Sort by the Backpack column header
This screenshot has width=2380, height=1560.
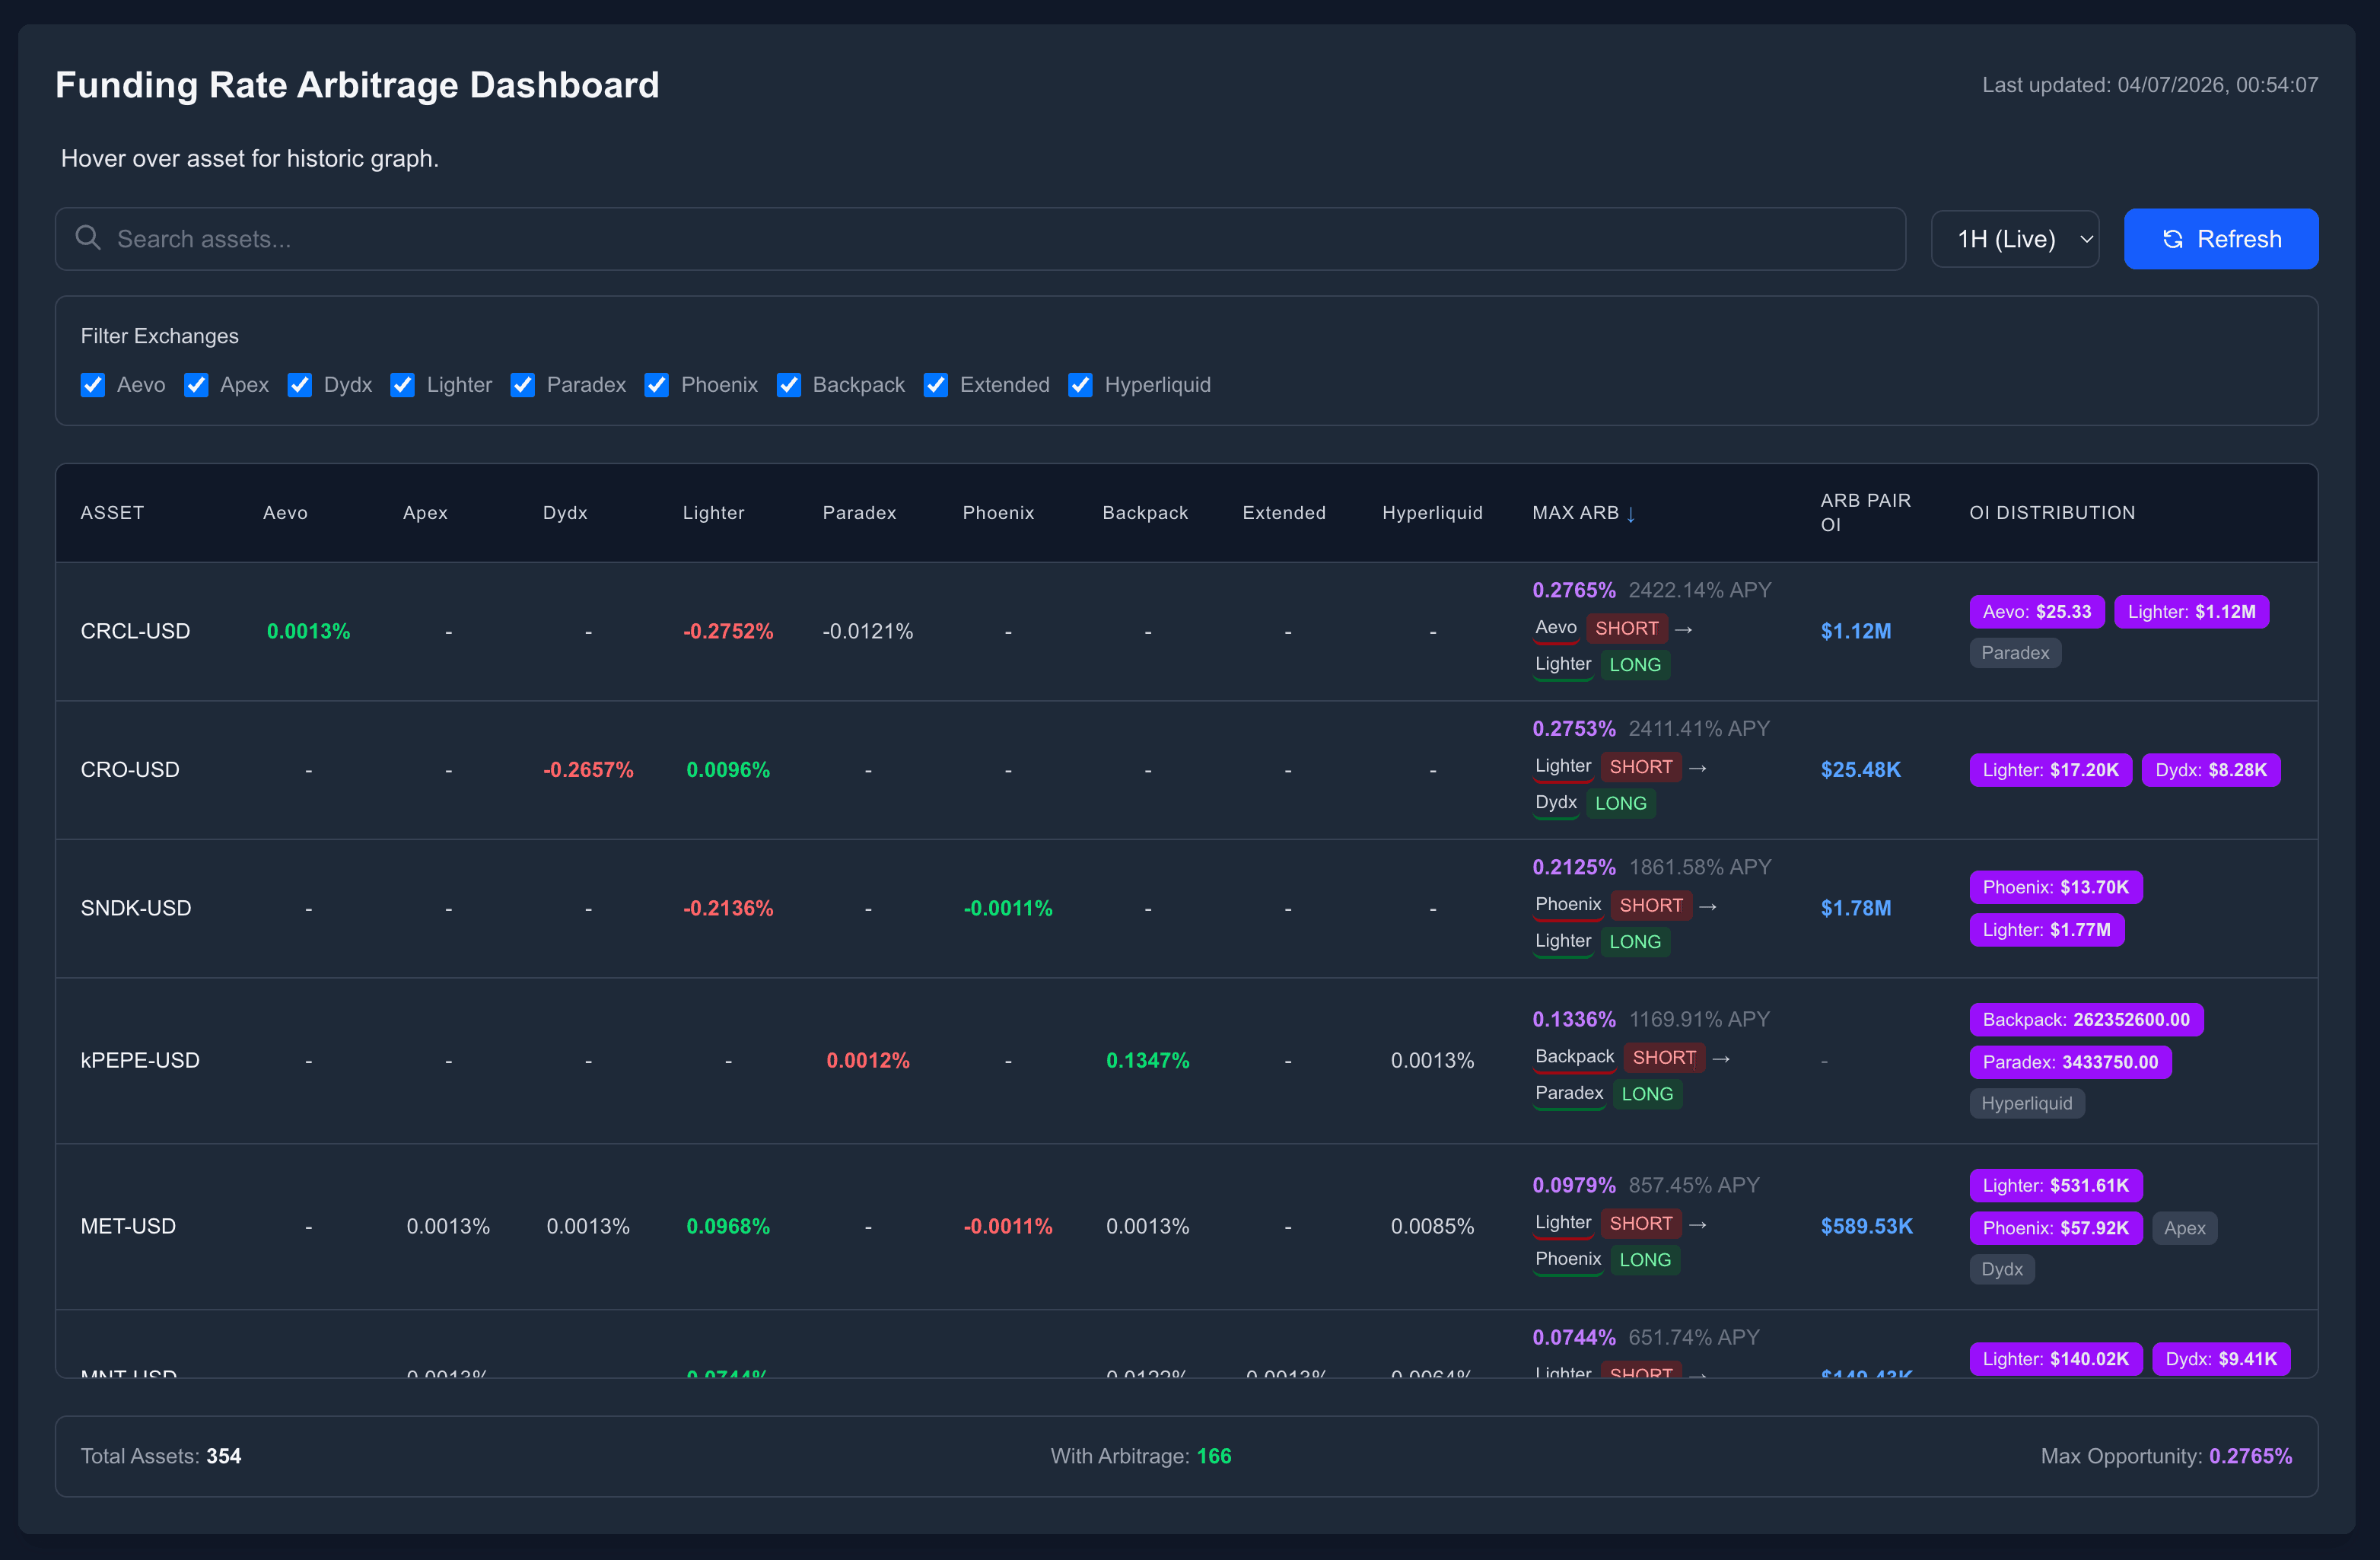[x=1145, y=513]
